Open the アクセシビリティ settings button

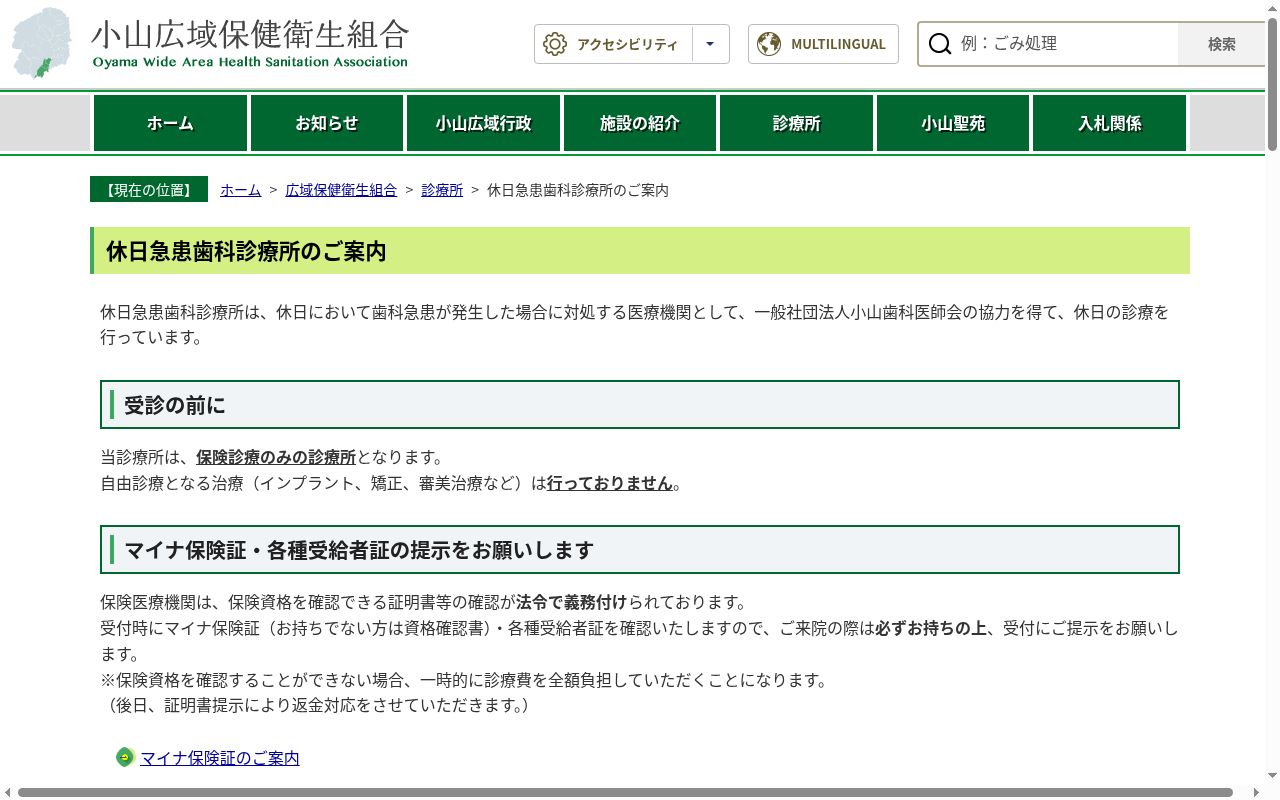[x=613, y=44]
